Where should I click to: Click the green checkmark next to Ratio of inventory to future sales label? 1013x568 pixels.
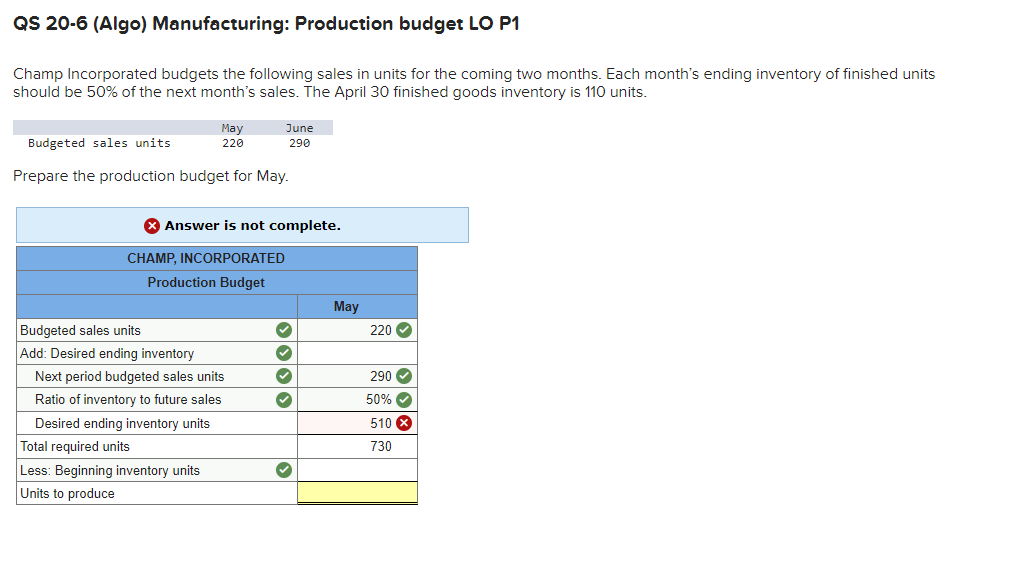[x=284, y=400]
